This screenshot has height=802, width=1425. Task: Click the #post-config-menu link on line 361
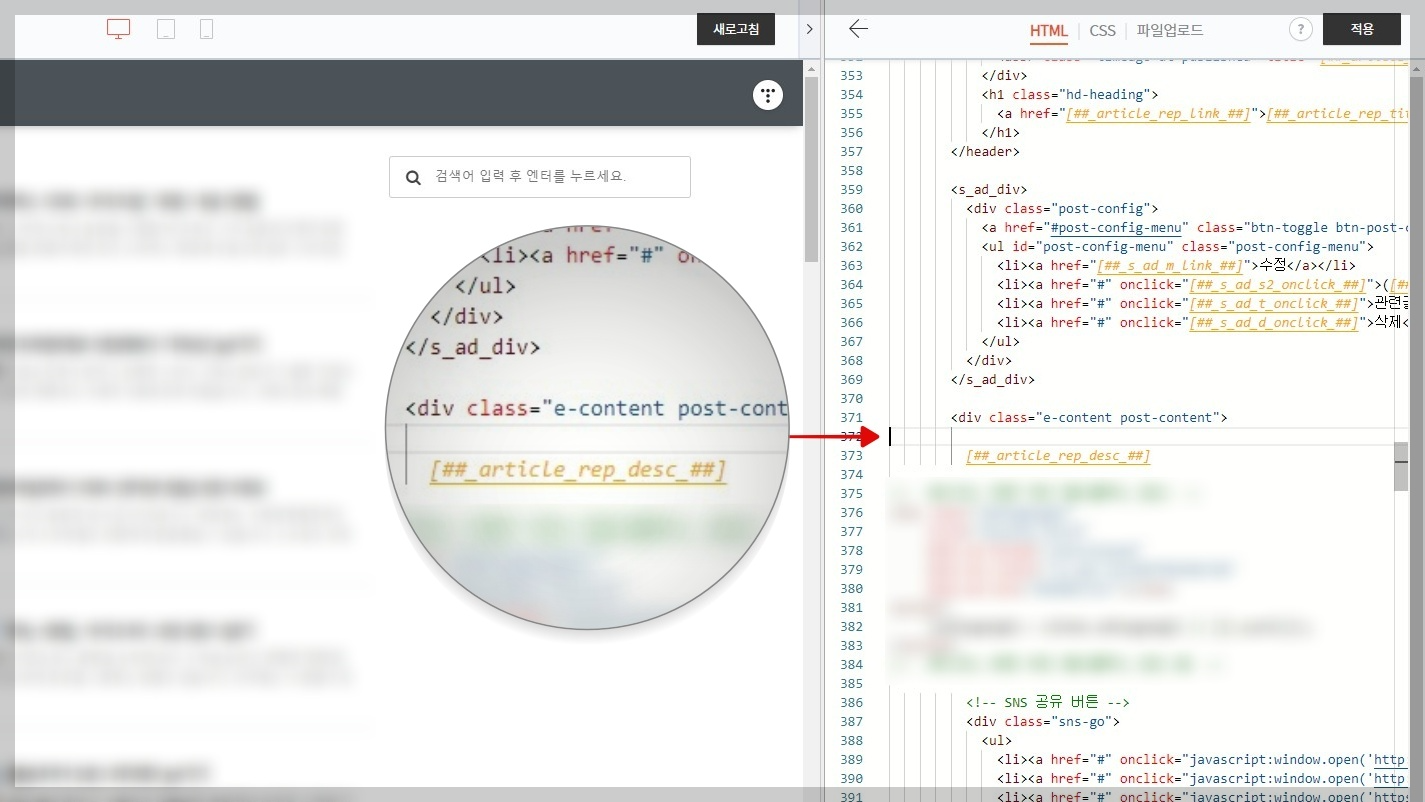[1117, 227]
